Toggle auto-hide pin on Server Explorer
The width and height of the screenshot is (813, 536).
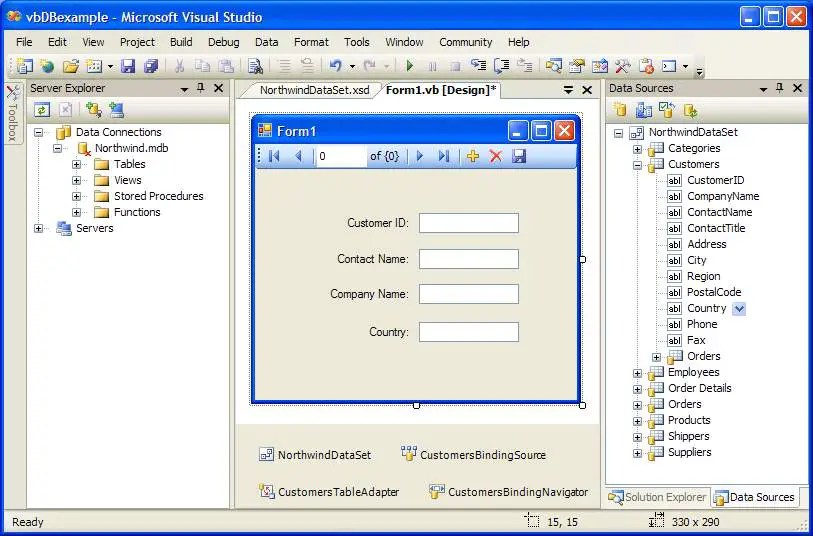coord(201,88)
